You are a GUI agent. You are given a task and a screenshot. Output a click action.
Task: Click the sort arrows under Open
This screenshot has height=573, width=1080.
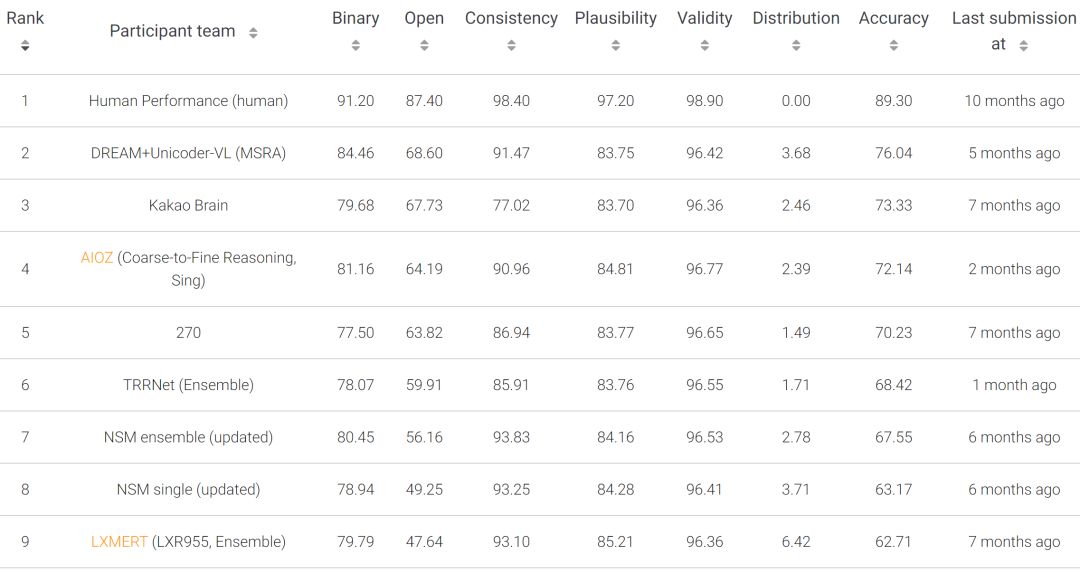[x=424, y=45]
